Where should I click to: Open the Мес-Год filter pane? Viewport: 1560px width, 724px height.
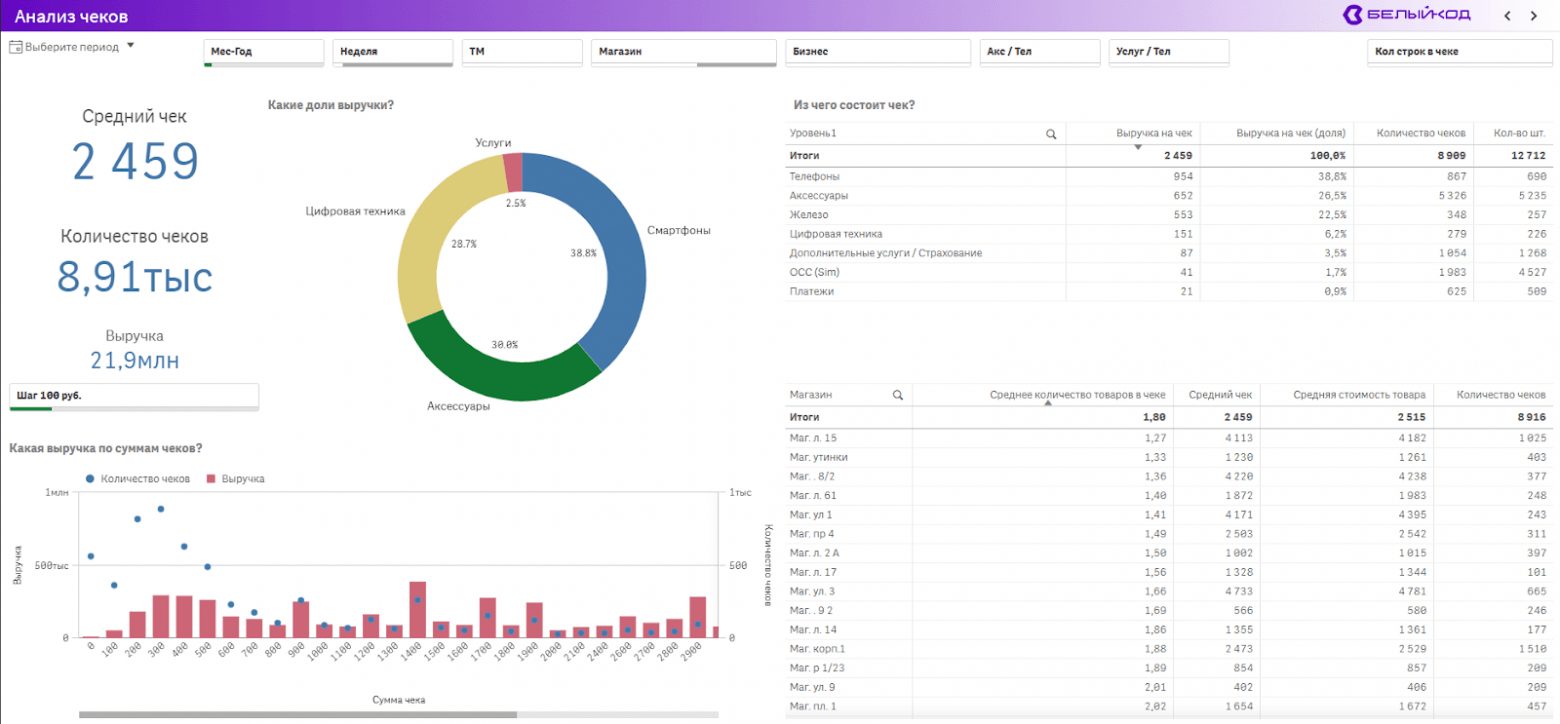pyautogui.click(x=264, y=52)
